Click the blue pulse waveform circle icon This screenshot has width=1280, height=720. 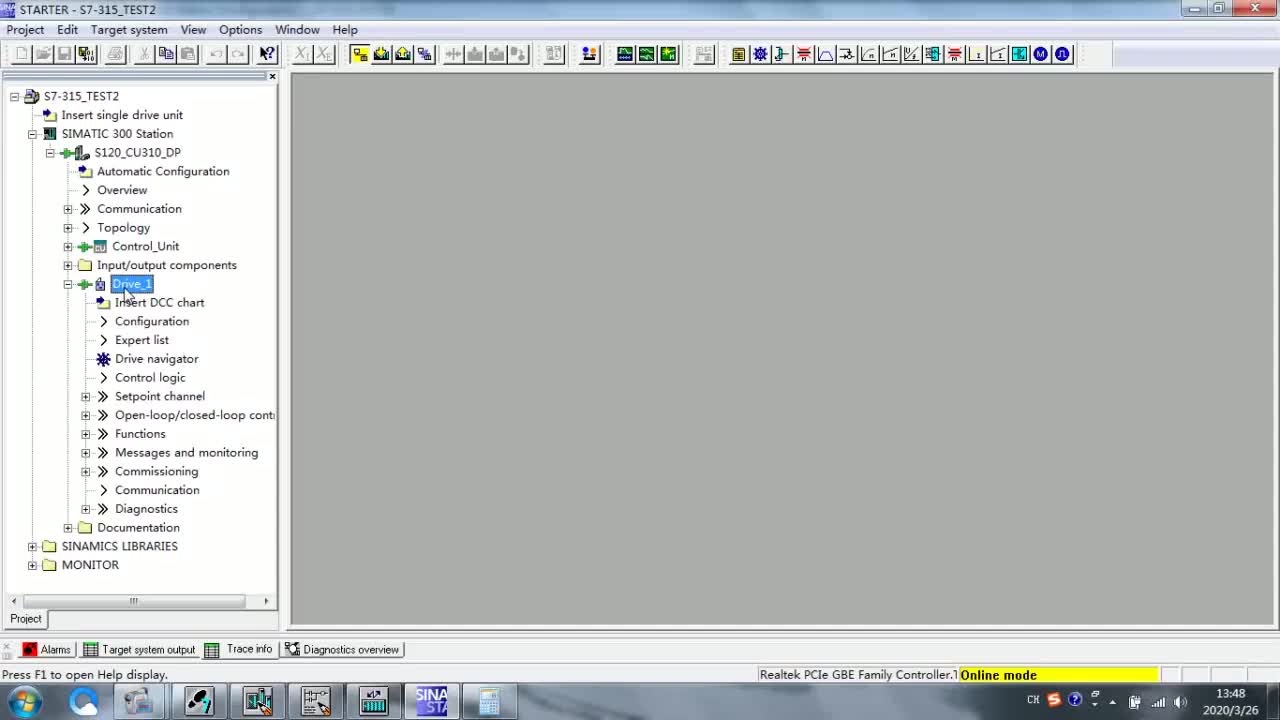[x=1062, y=54]
